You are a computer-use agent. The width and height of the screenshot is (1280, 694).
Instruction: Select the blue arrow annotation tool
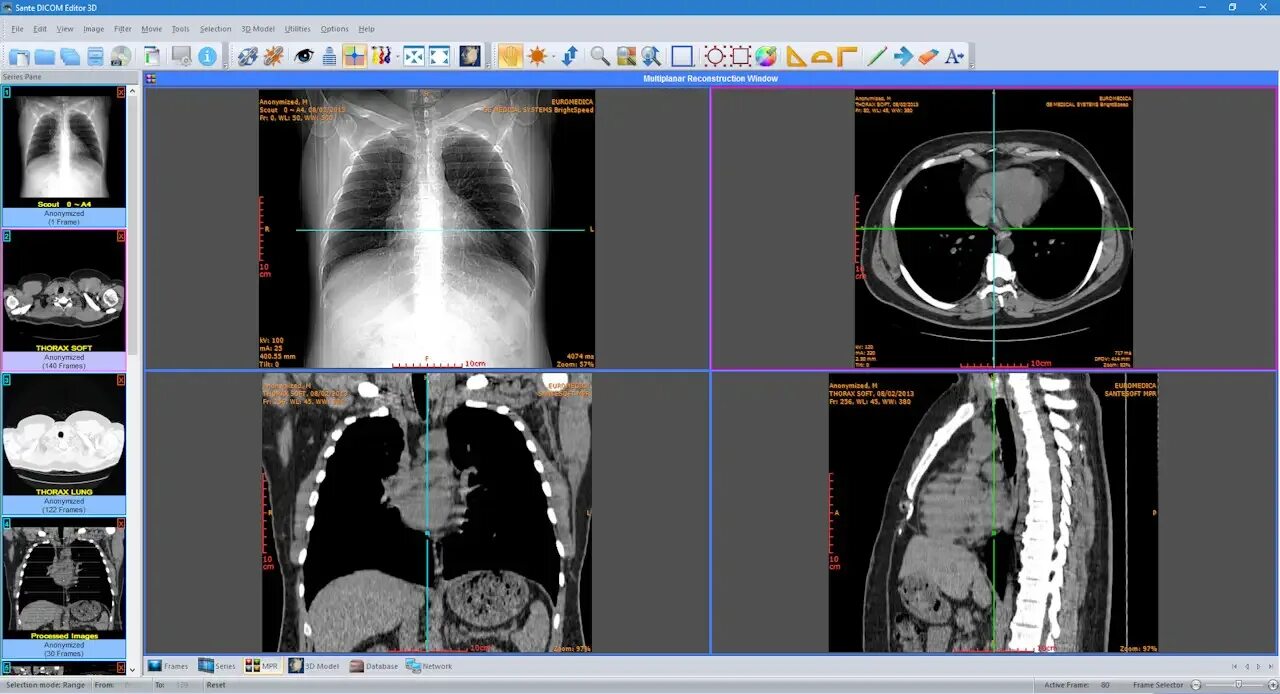(x=904, y=56)
